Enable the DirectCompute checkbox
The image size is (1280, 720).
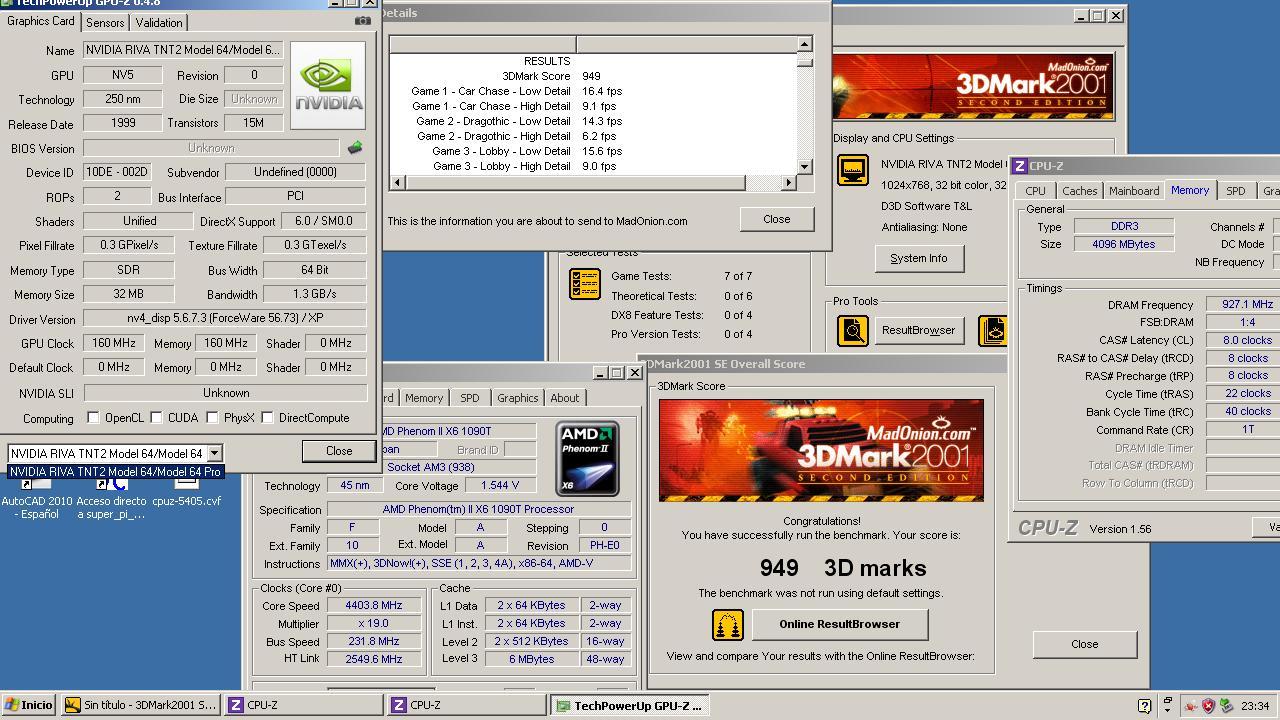pos(267,418)
